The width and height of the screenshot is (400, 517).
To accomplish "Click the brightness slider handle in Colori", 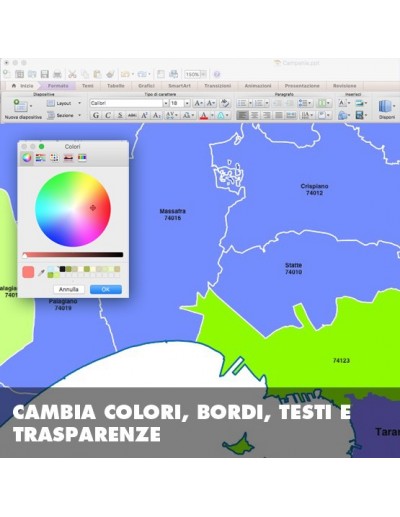I will click(25, 255).
